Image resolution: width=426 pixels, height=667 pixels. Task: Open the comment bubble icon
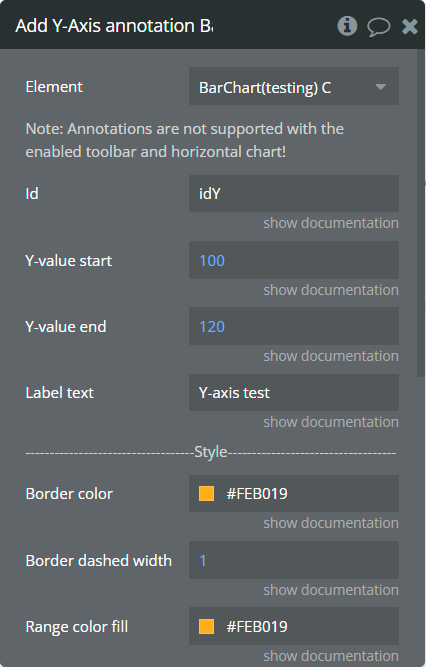pyautogui.click(x=378, y=27)
